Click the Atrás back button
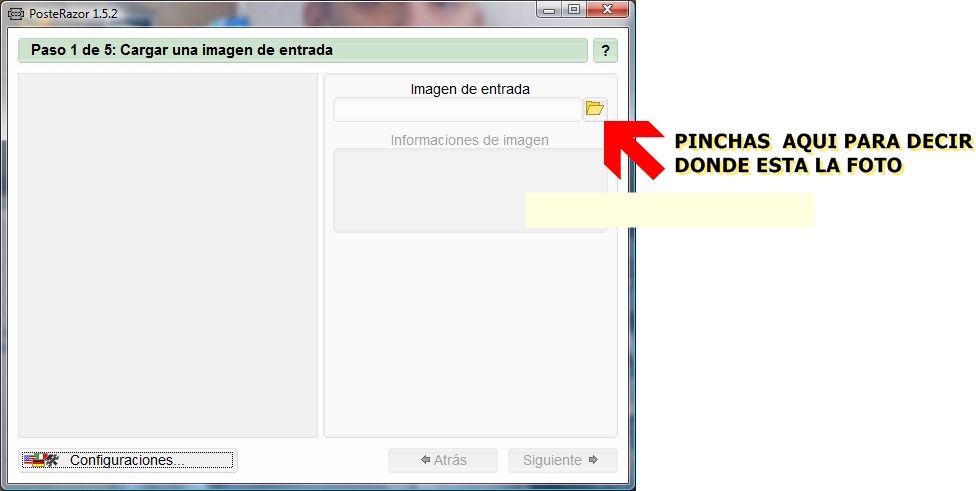Screen dimensions: 976x491 pyautogui.click(x=443, y=461)
